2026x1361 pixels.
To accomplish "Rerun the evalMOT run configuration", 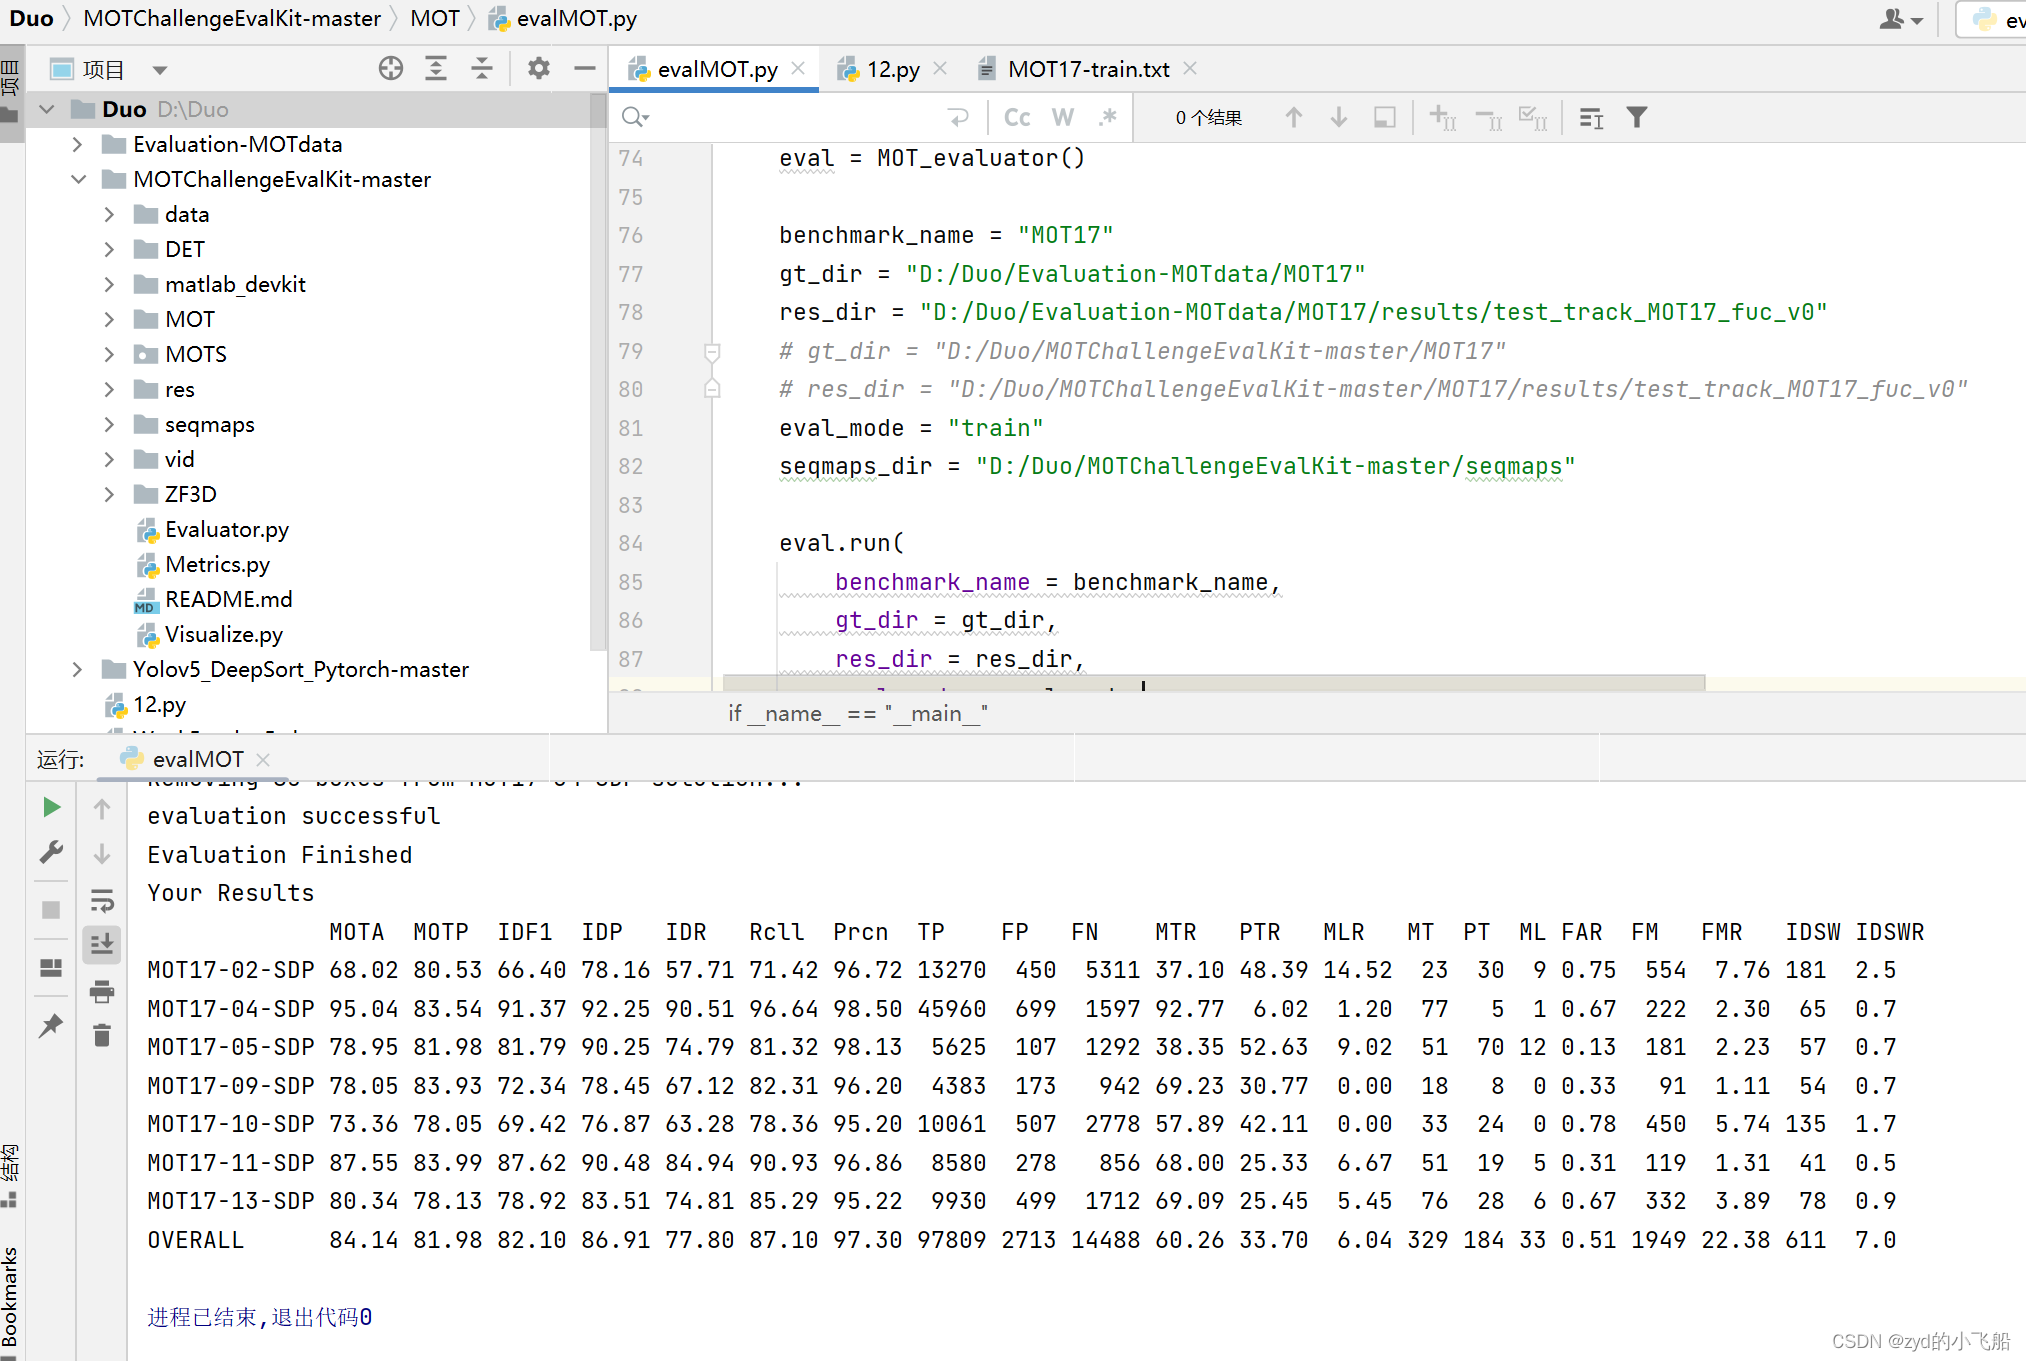I will coord(51,808).
